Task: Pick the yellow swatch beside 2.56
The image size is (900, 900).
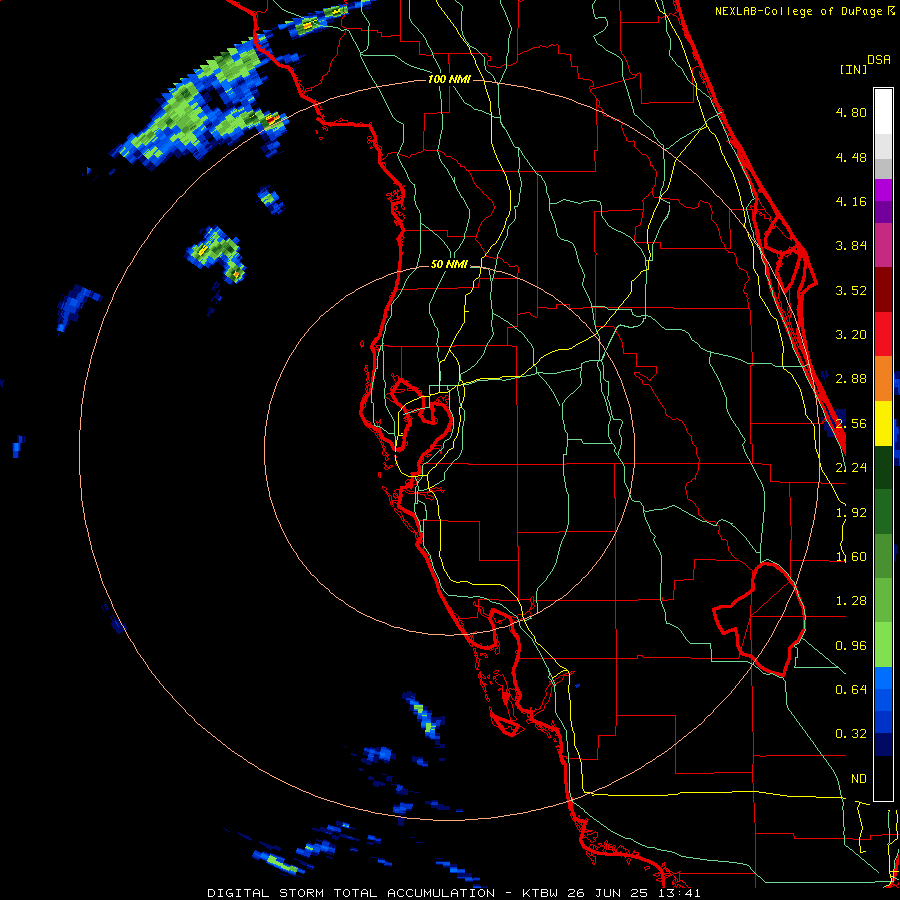Action: (883, 423)
